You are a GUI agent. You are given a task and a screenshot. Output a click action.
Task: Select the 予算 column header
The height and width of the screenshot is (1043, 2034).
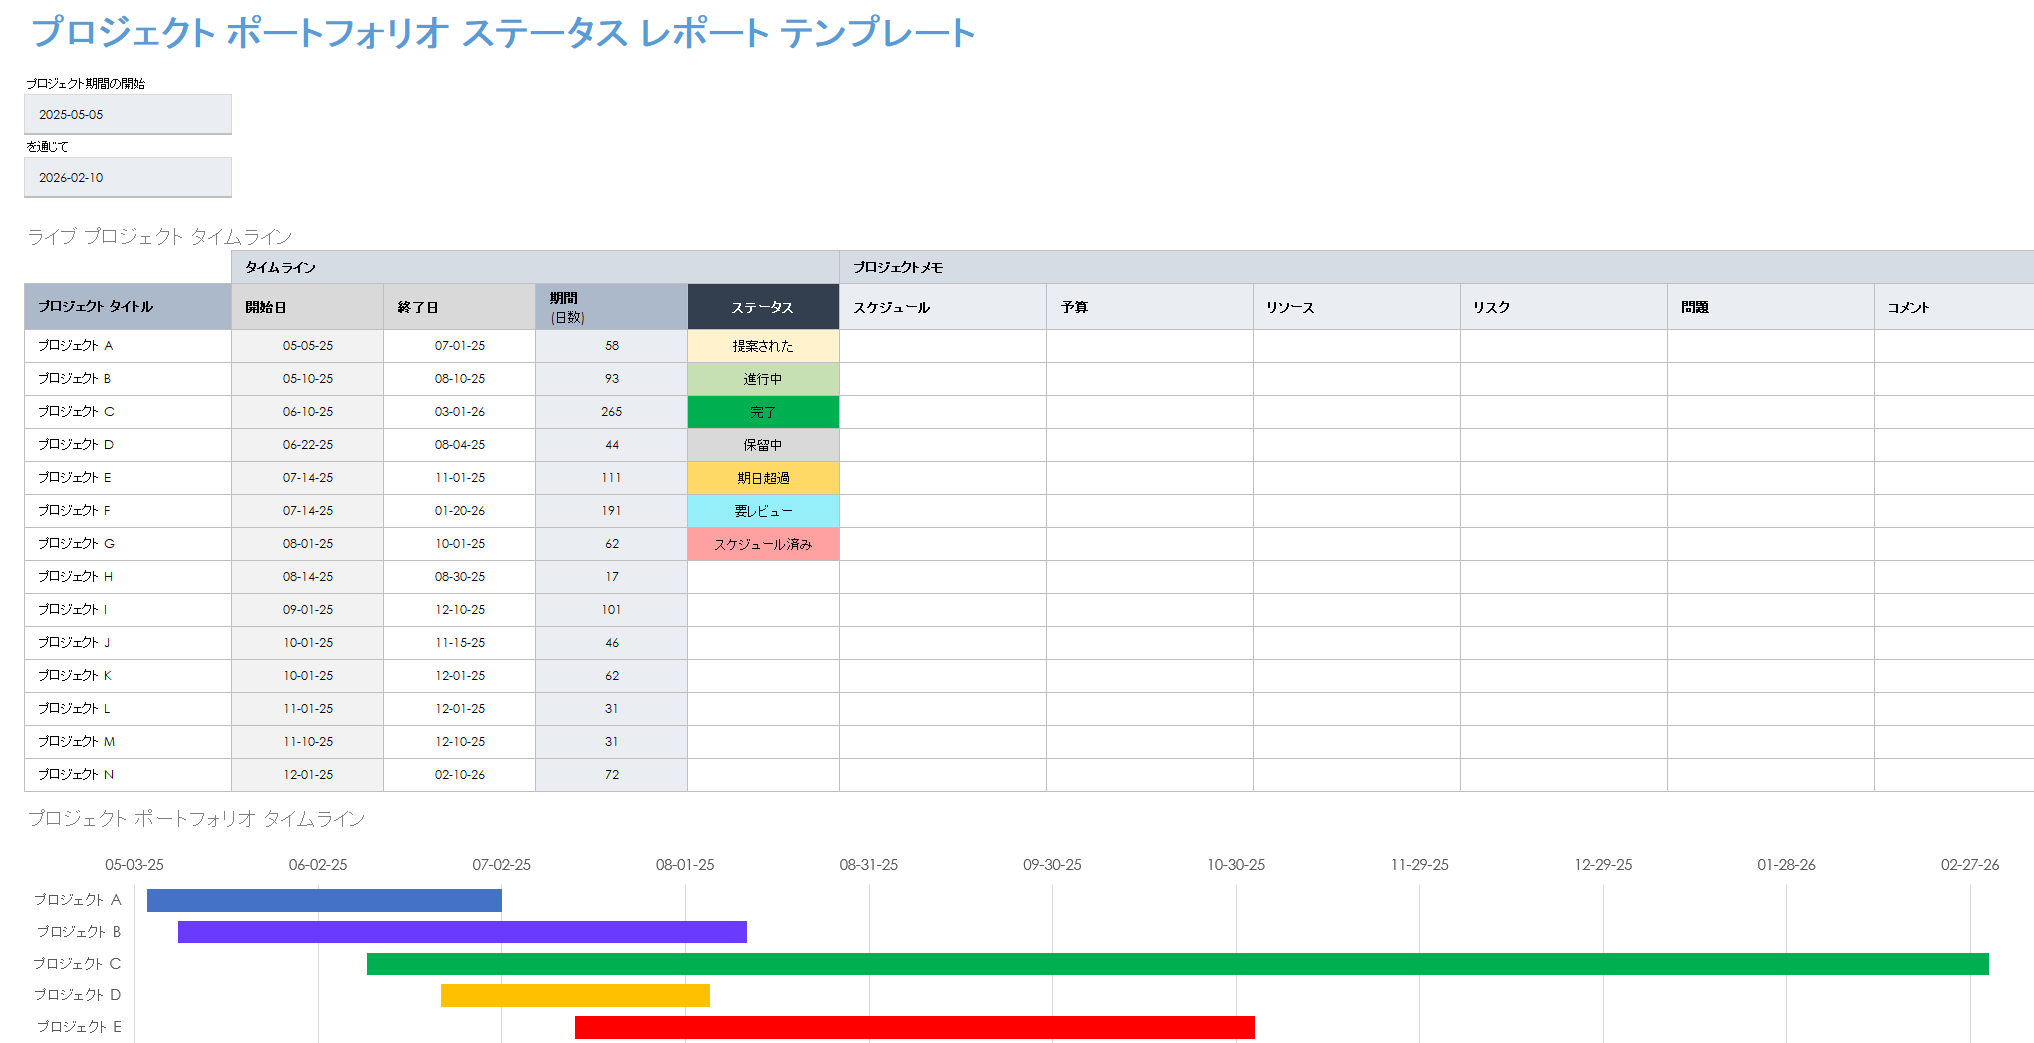pyautogui.click(x=1150, y=307)
